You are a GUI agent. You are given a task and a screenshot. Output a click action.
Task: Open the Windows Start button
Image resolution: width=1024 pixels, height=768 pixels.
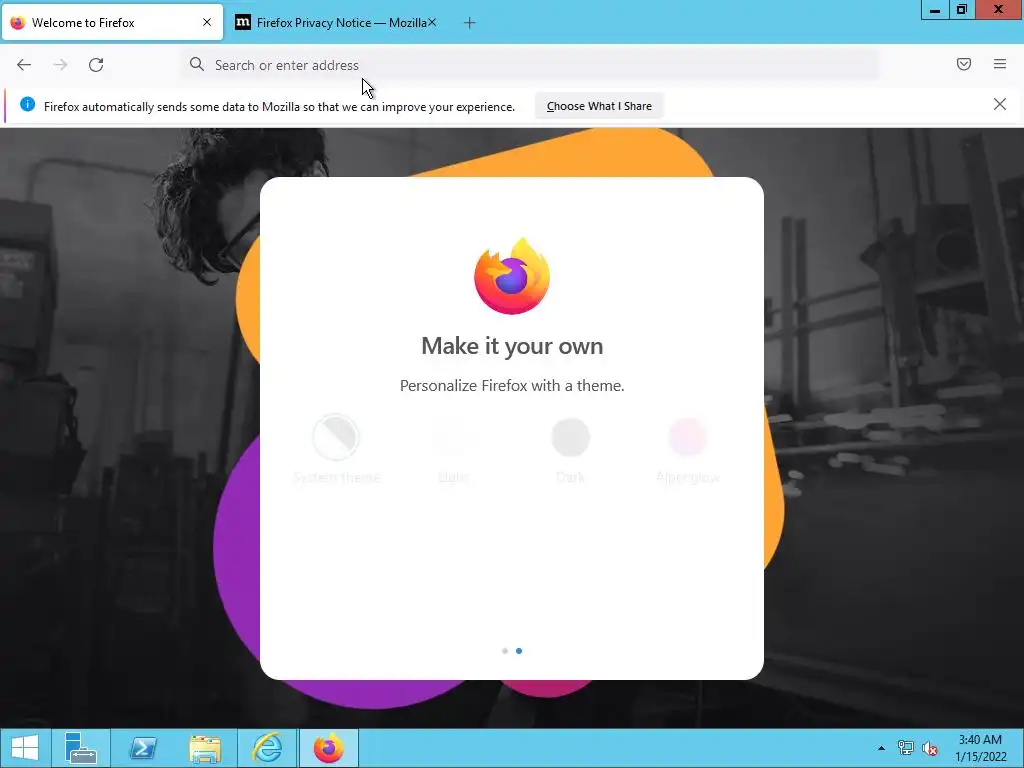25,748
